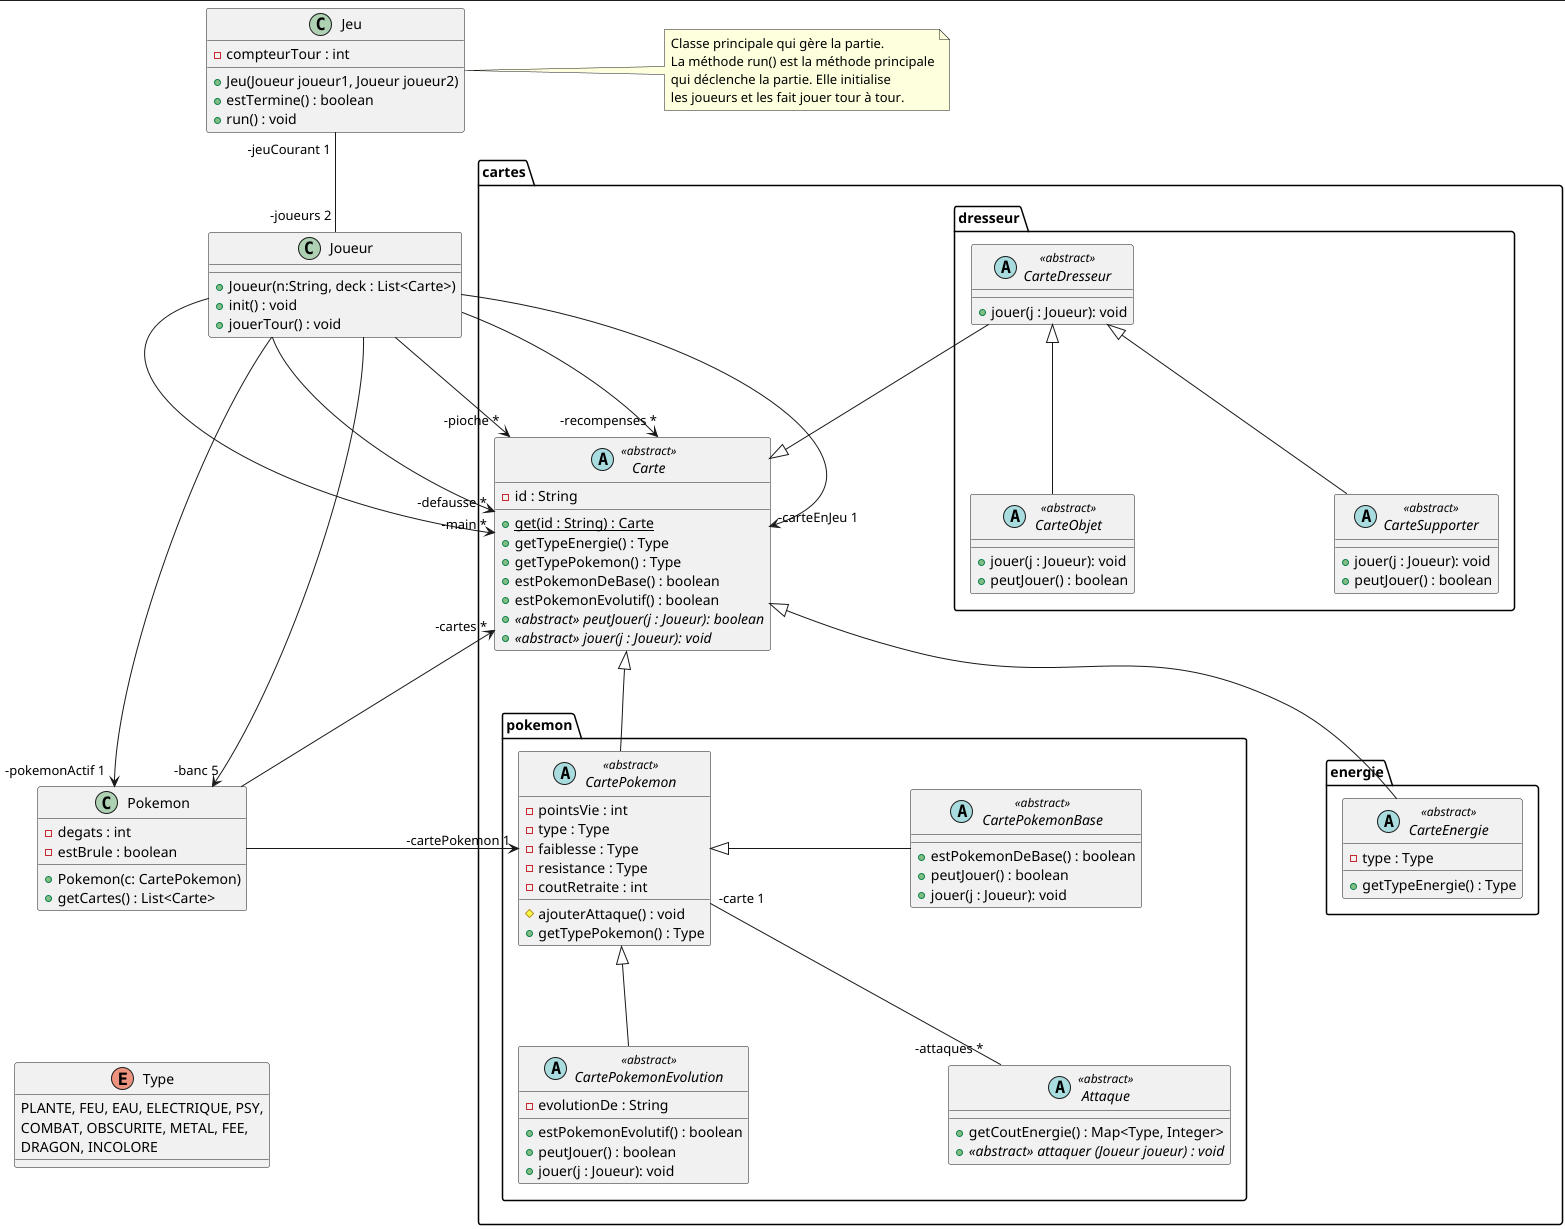Expand the cartes package tab
Image resolution: width=1565 pixels, height=1229 pixels.
(503, 172)
